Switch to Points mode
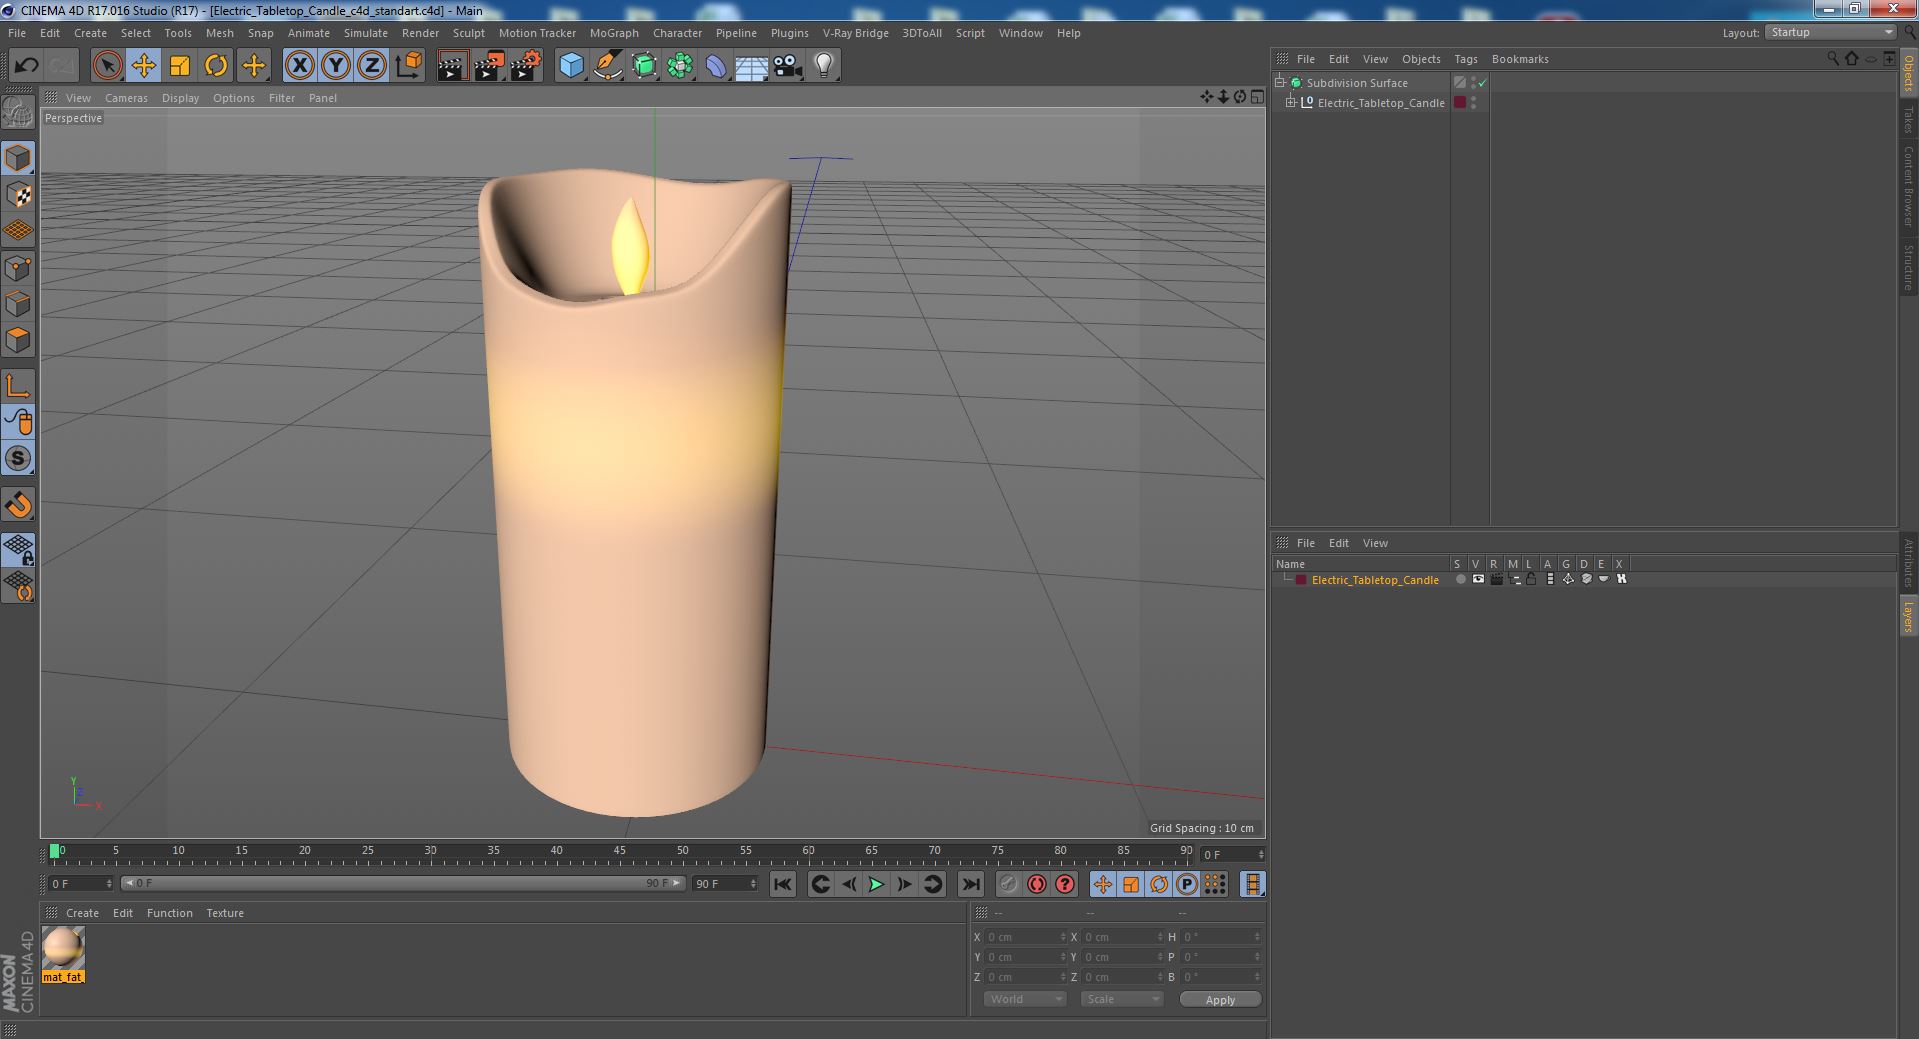 pos(18,268)
